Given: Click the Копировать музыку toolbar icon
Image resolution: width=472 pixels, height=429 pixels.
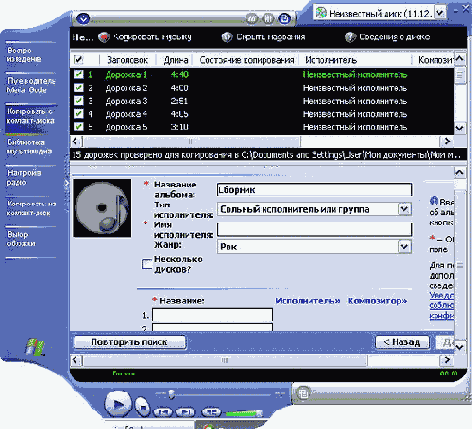Looking at the screenshot, I should (104, 37).
